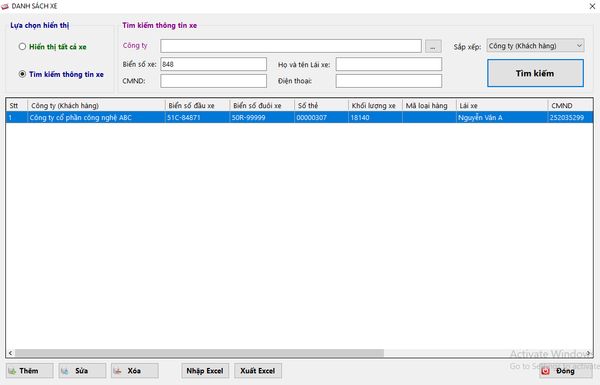The width and height of the screenshot is (600, 385).
Task: Select cell 'Công ty cổ phần công nghệ ABC'
Action: coord(96,117)
